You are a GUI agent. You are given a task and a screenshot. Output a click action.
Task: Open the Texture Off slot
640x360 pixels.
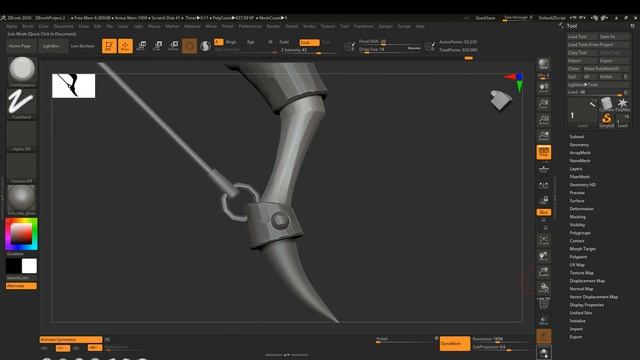click(21, 168)
